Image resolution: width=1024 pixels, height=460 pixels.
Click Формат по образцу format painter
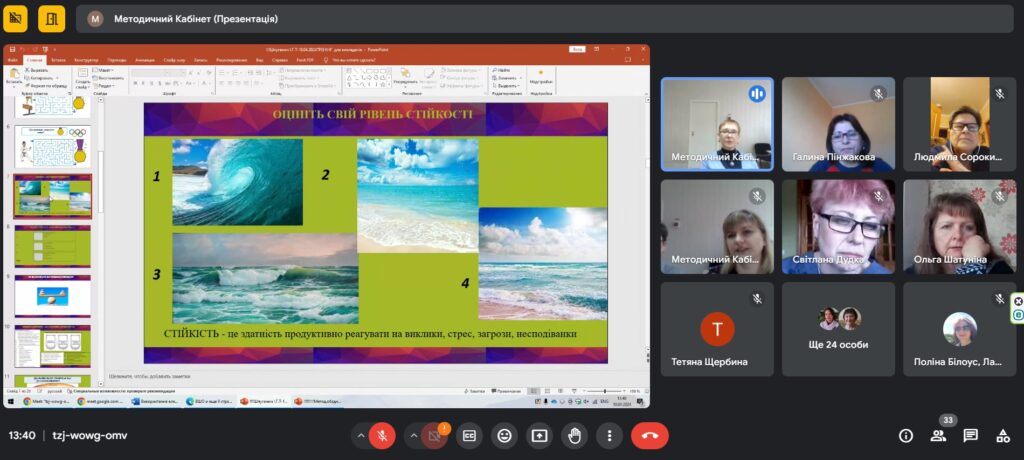point(46,86)
